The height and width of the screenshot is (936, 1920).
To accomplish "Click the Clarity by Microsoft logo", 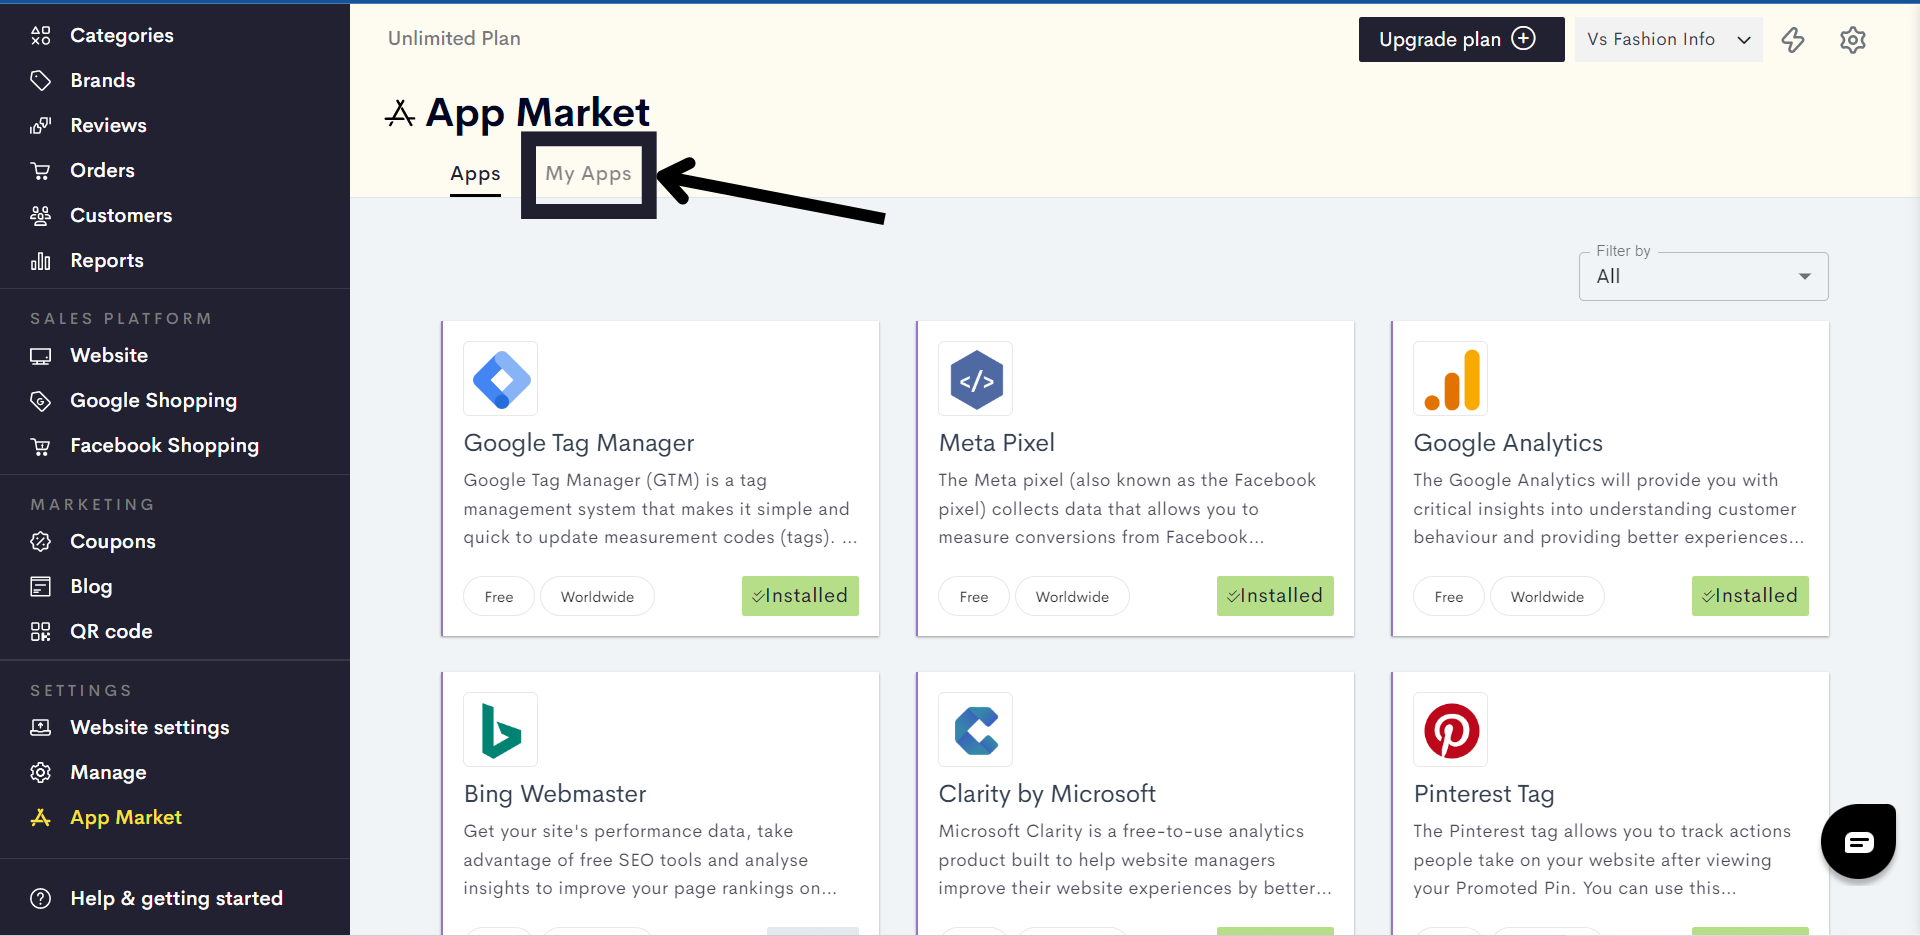I will click(976, 730).
